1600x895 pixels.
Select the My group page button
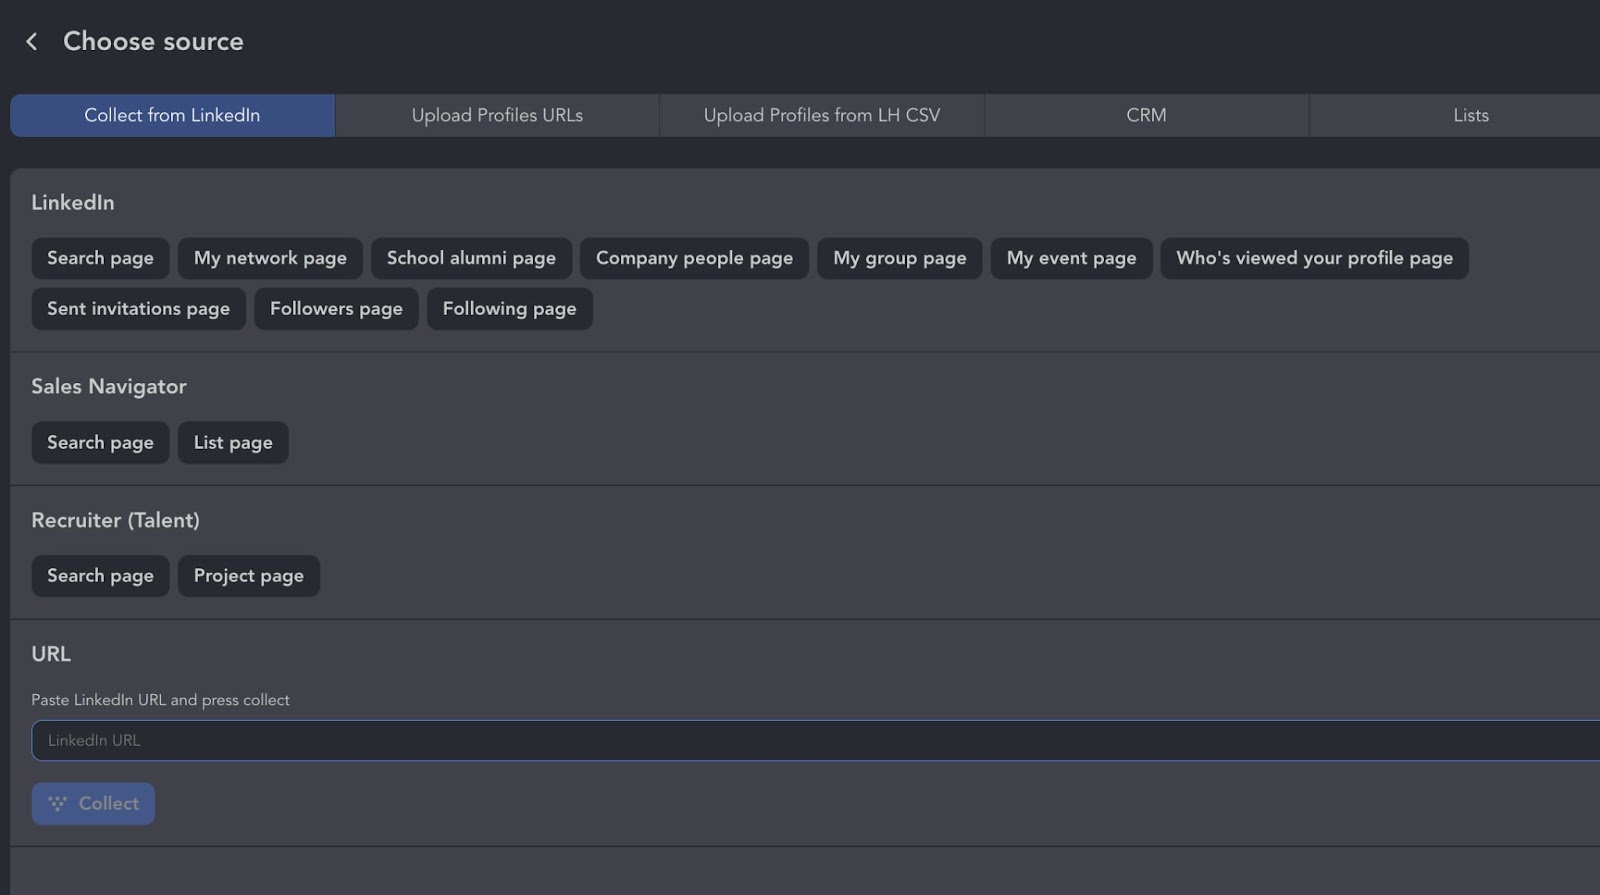coord(899,258)
